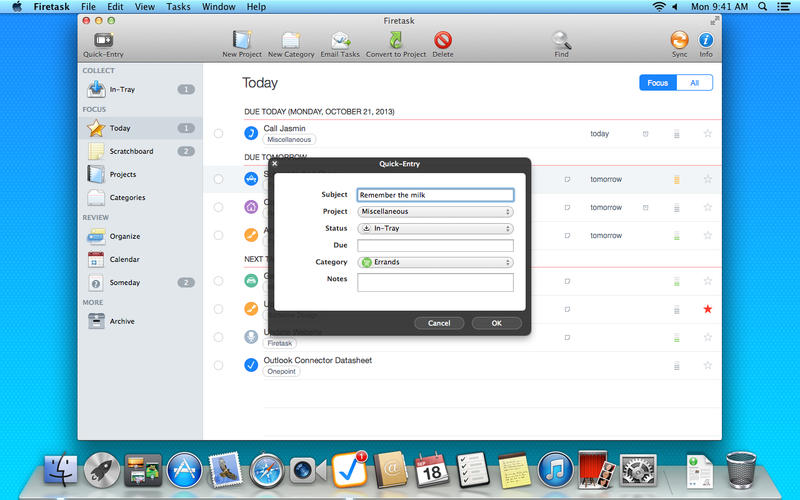Click the Due date input field

click(435, 245)
